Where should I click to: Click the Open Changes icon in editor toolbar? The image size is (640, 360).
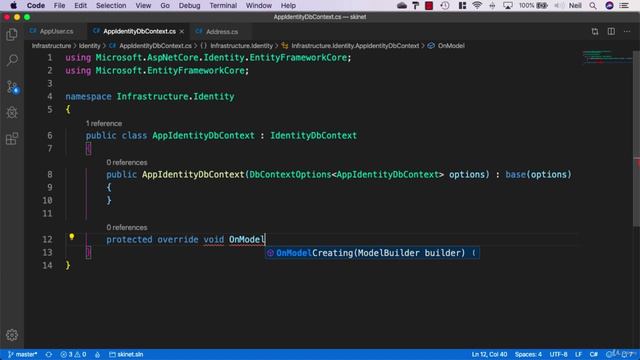coord(595,31)
